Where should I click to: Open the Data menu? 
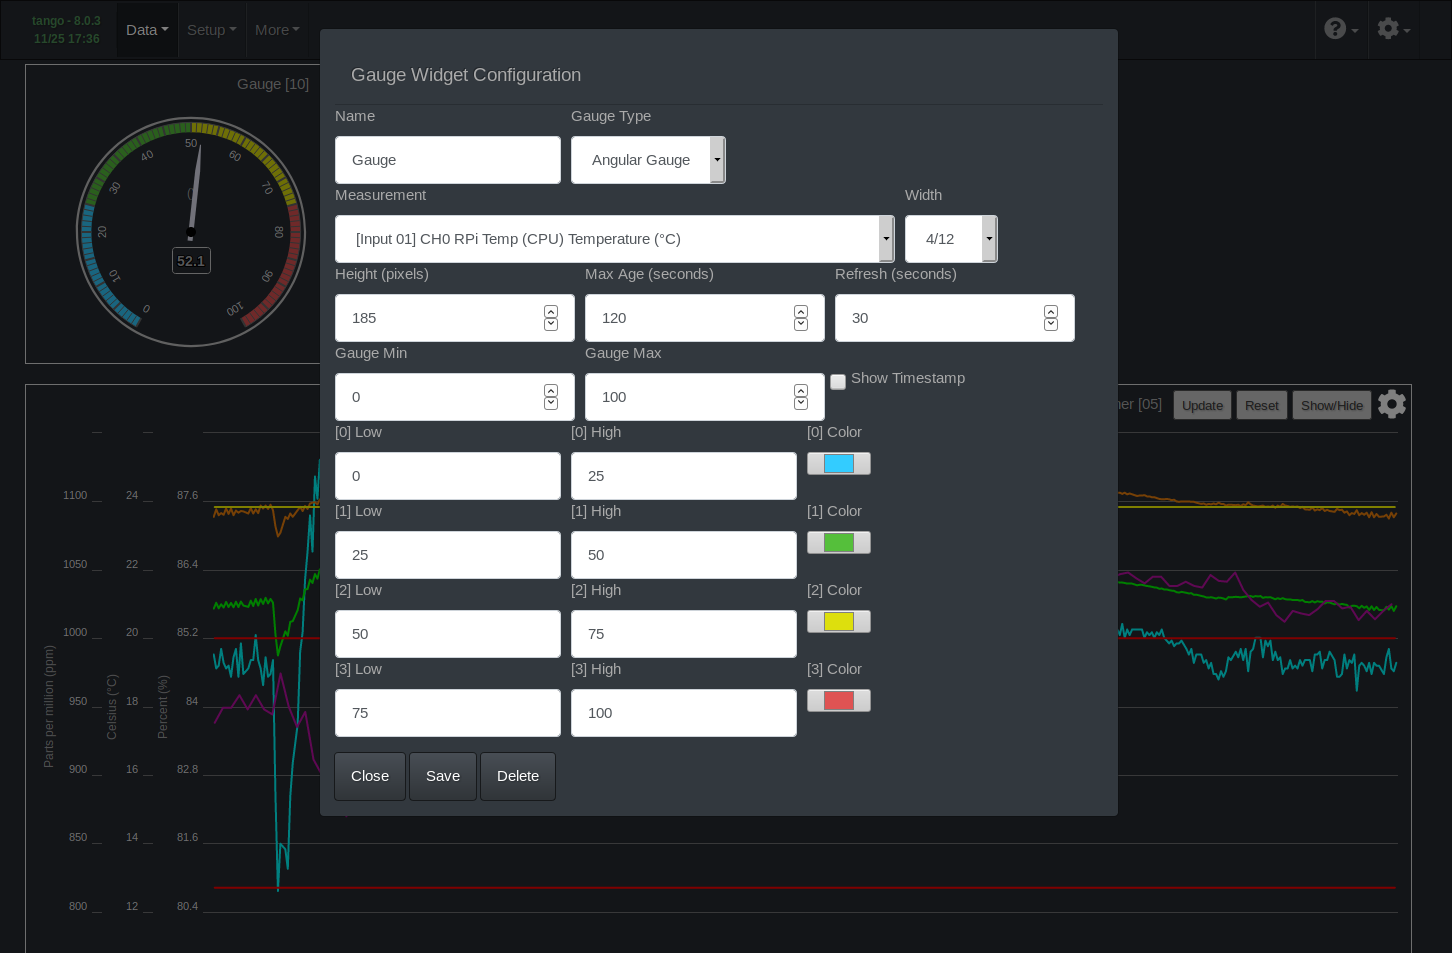pos(146,29)
